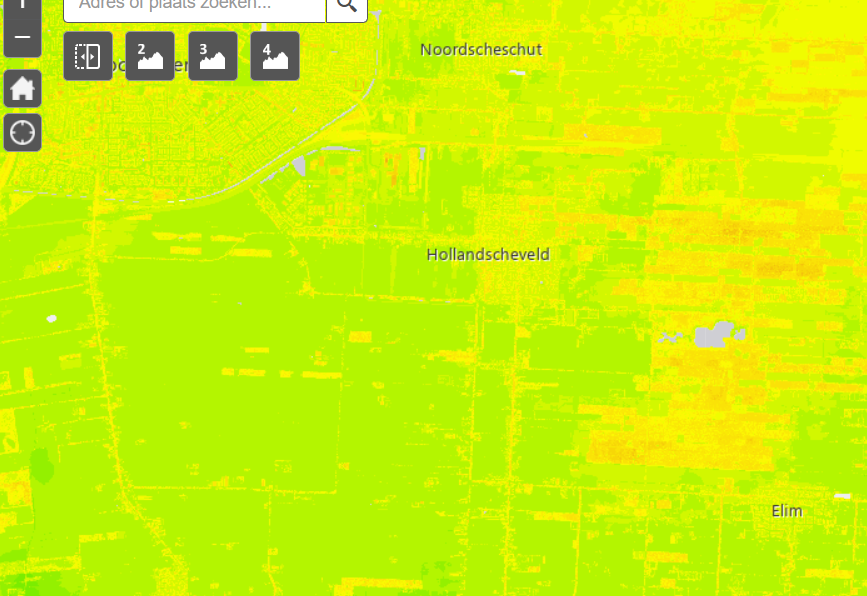
Task: Zoom out the map with minus button
Action: point(22,39)
